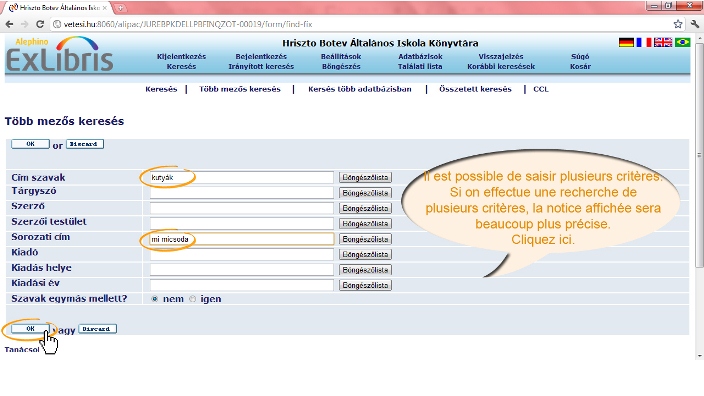Image resolution: width=704 pixels, height=396 pixels.
Task: Open Kijelentkezés in the top menu
Action: [181, 57]
